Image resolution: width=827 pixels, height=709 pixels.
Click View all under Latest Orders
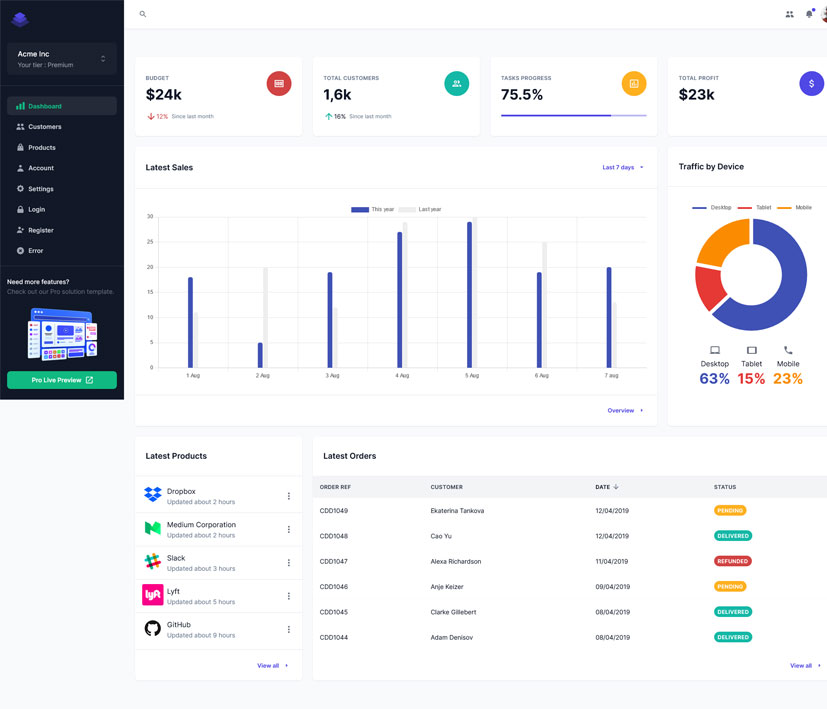[x=802, y=665]
